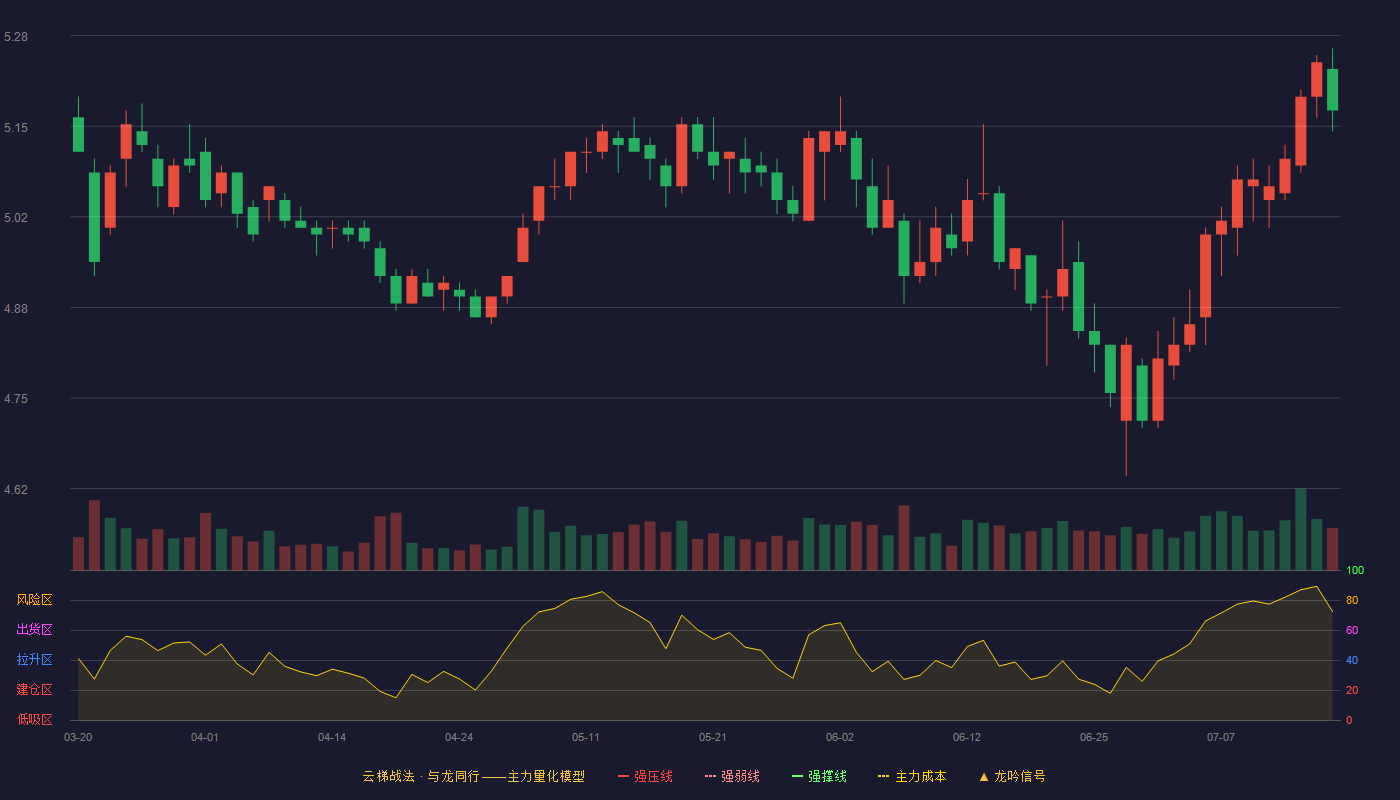Screen dimensions: 1400x800
Task: Toggle the 龙吟信号 triangle legend marker
Action: coord(1012,776)
